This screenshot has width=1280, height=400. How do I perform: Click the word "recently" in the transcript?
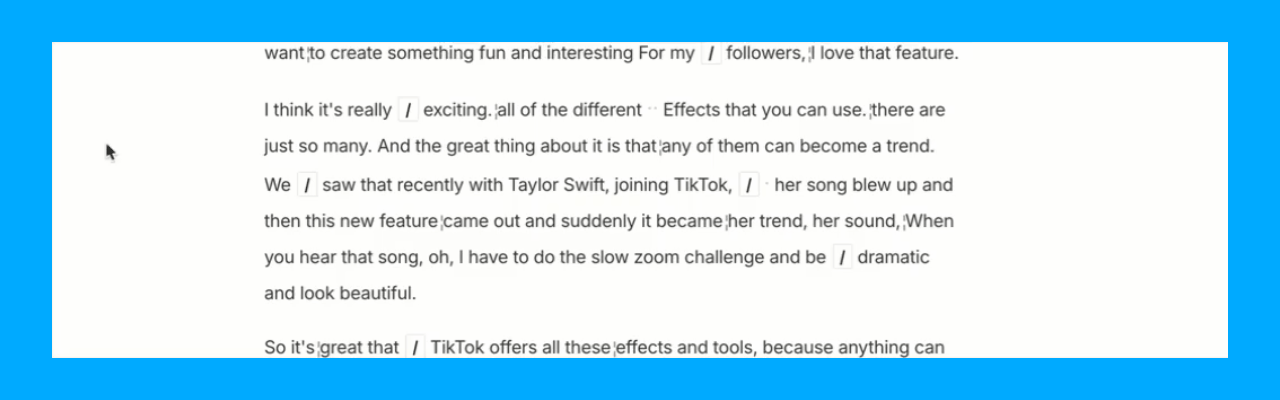(434, 185)
